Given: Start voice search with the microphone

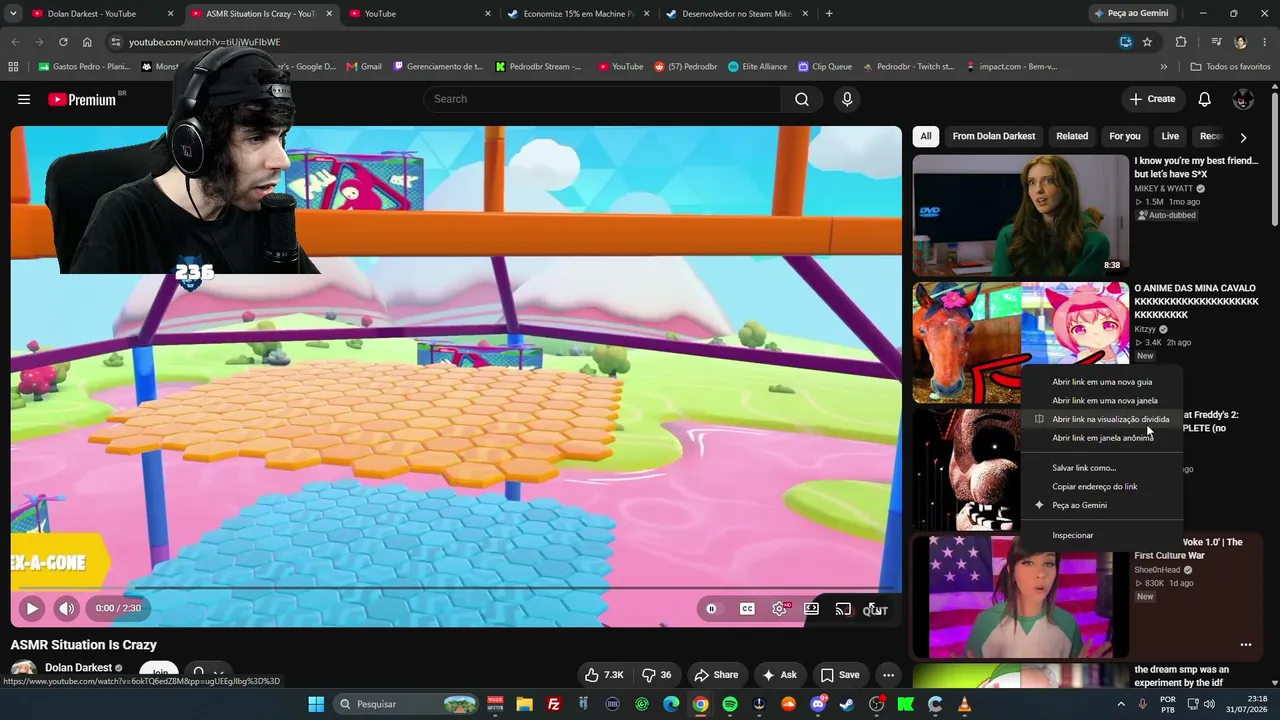Looking at the screenshot, I should [x=847, y=99].
